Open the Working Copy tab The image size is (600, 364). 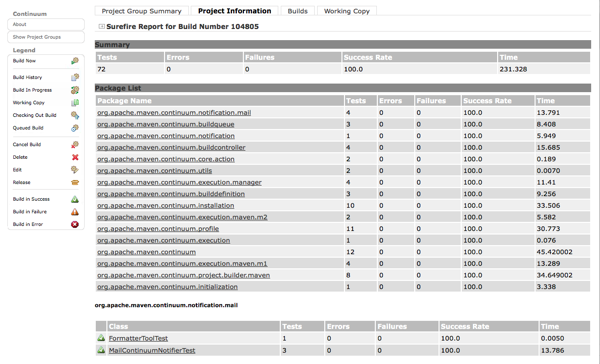347,11
